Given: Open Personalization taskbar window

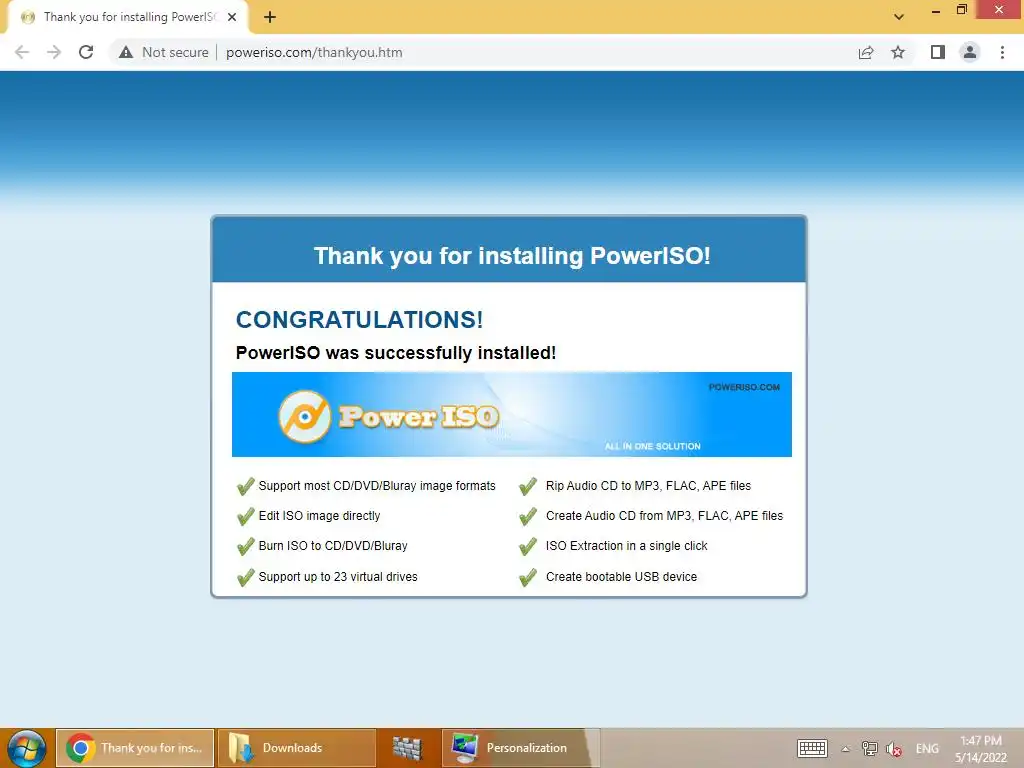Looking at the screenshot, I should click(x=520, y=748).
